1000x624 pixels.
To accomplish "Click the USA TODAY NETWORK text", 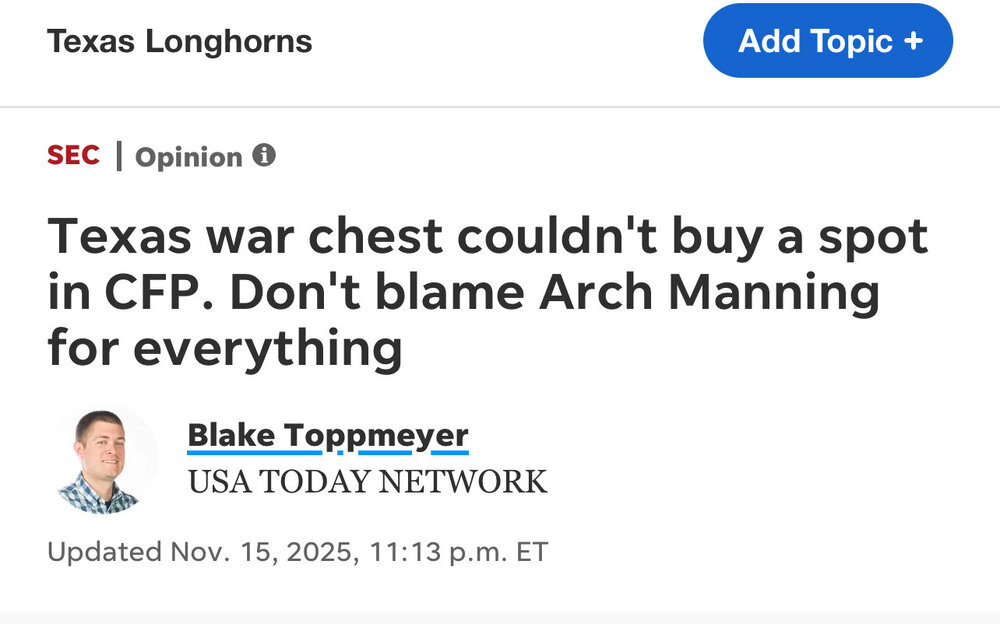I will click(x=367, y=482).
